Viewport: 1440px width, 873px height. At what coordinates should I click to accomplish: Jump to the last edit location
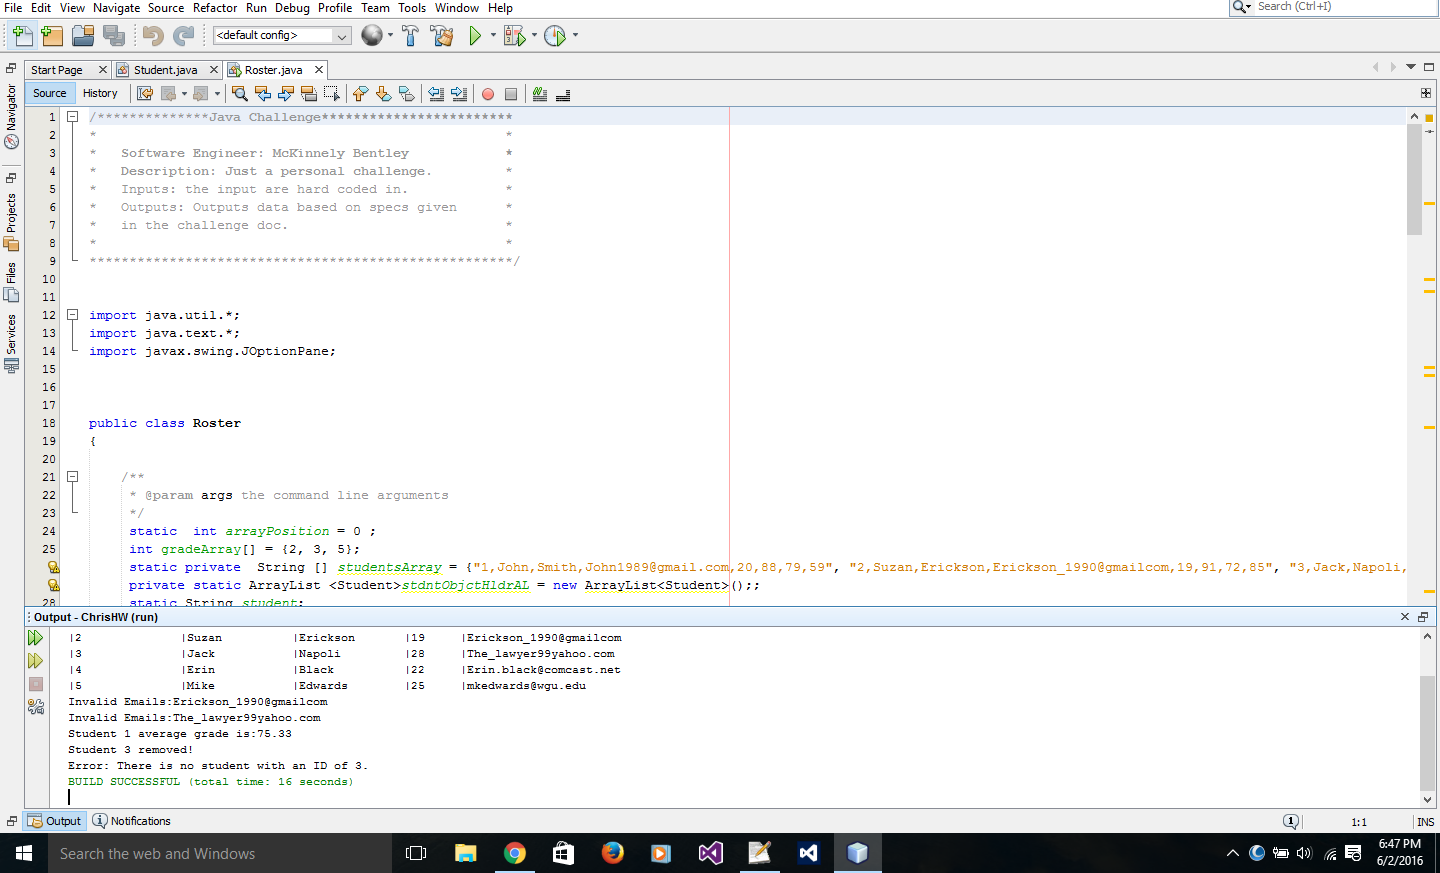click(x=145, y=94)
